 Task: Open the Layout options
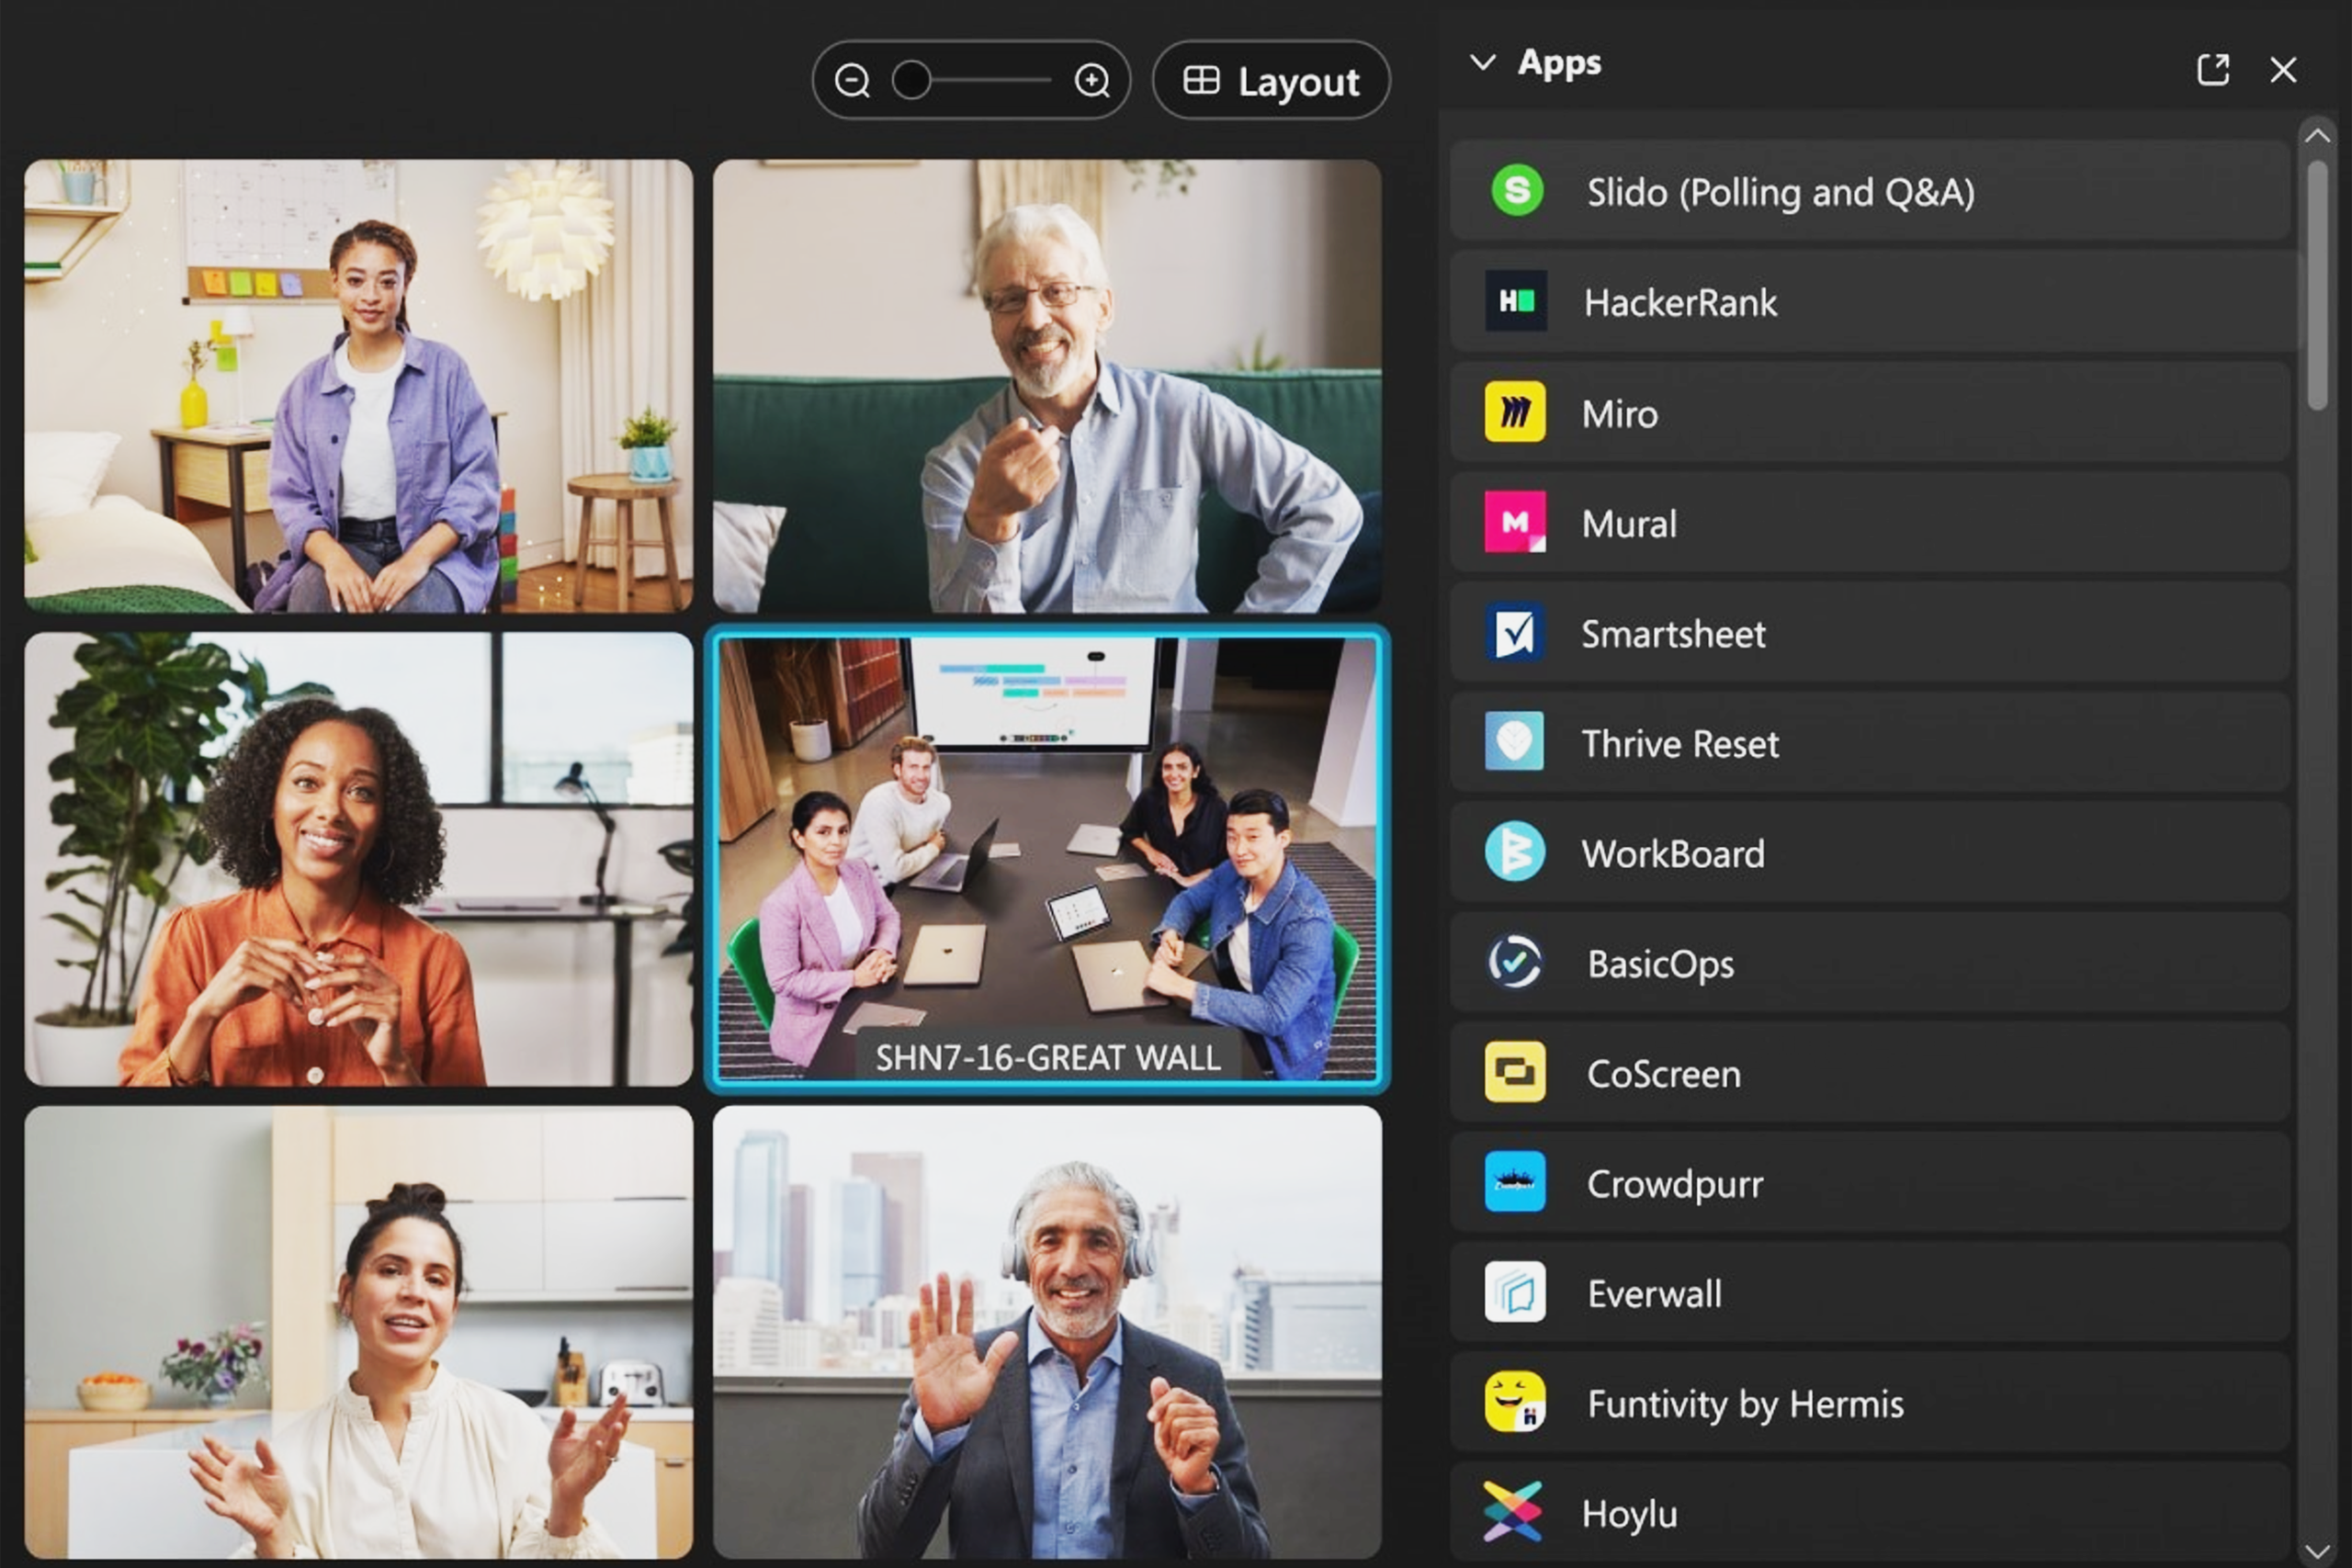point(1271,80)
